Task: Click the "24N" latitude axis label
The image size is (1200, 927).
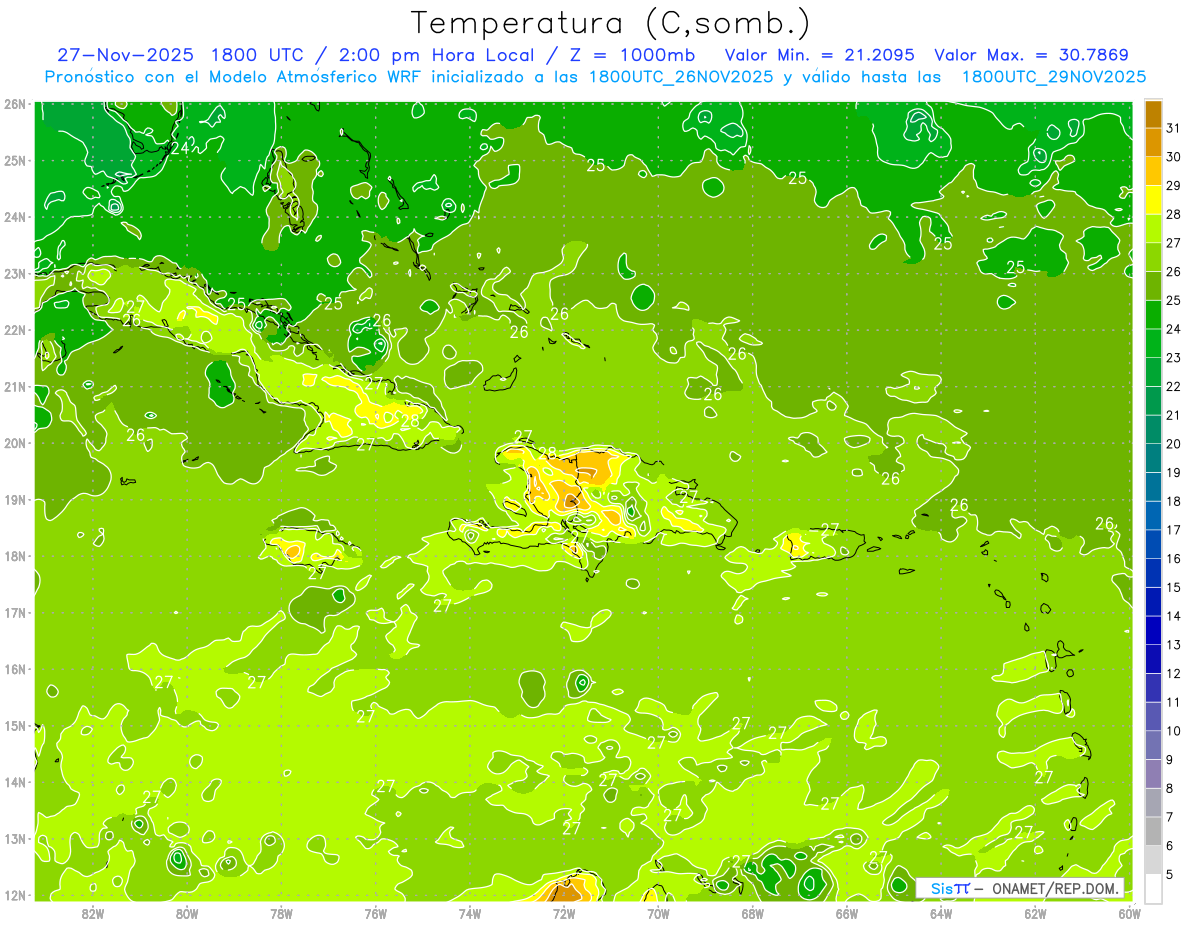Action: [x=14, y=217]
